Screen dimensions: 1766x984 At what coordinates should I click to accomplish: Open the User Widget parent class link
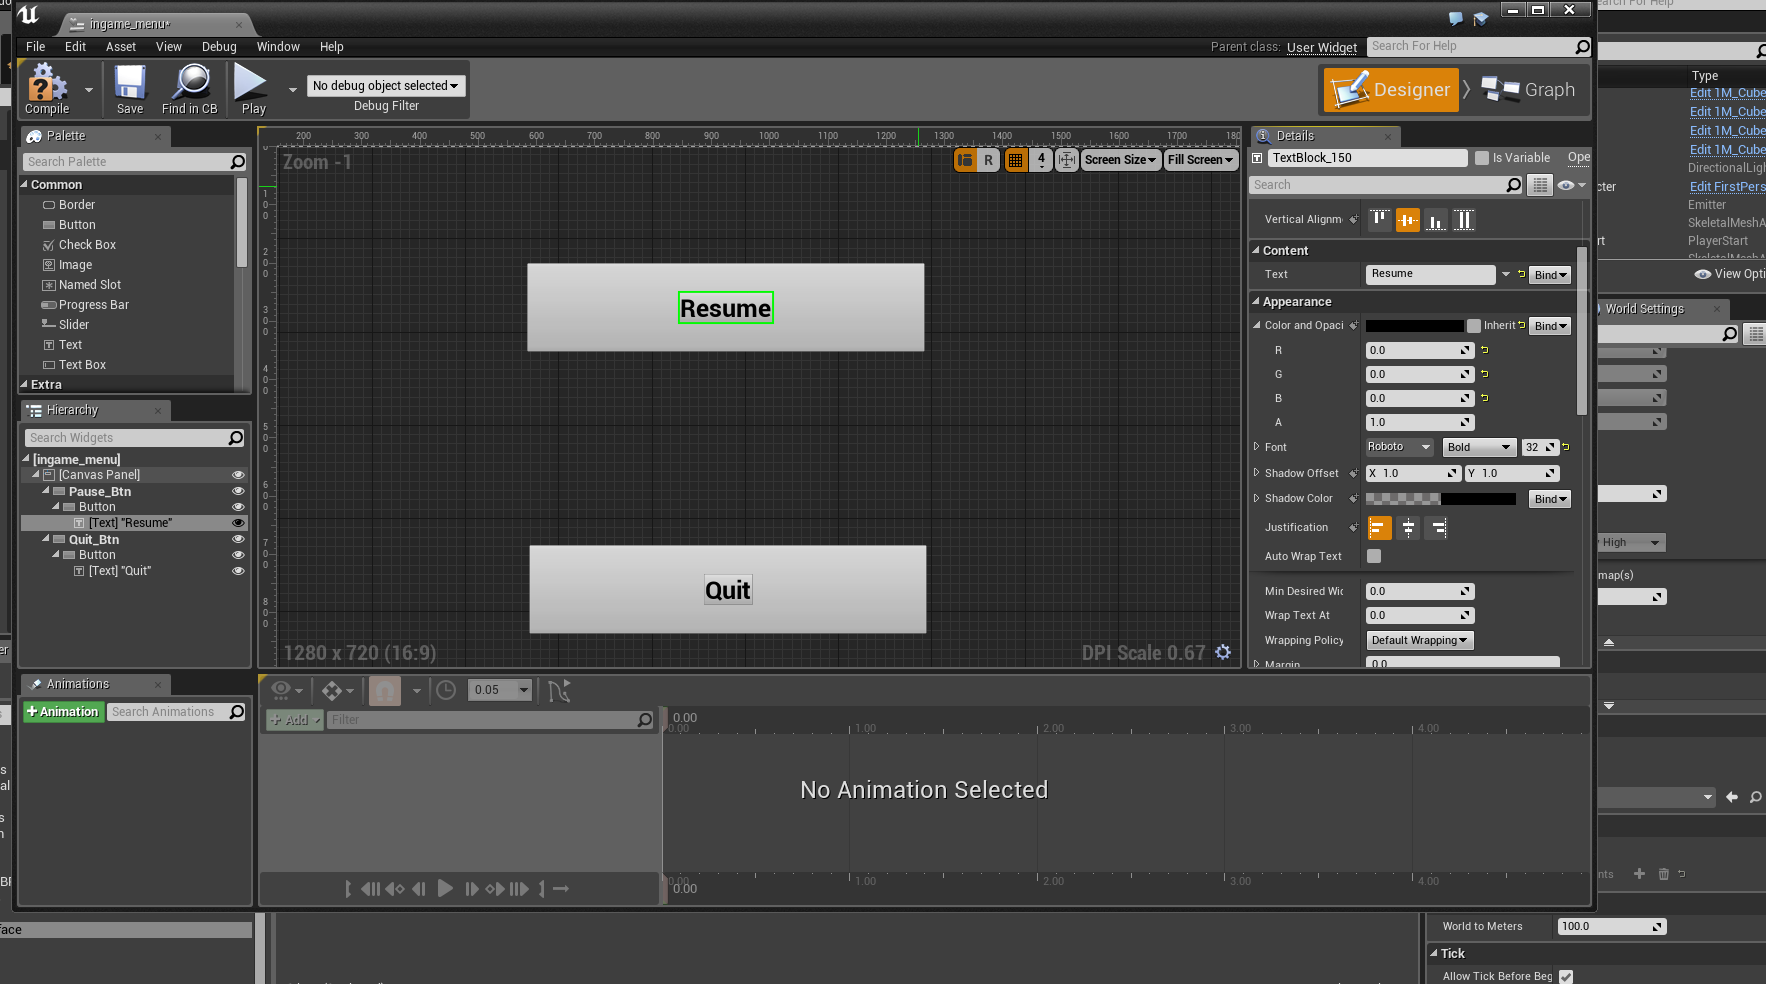[1322, 47]
